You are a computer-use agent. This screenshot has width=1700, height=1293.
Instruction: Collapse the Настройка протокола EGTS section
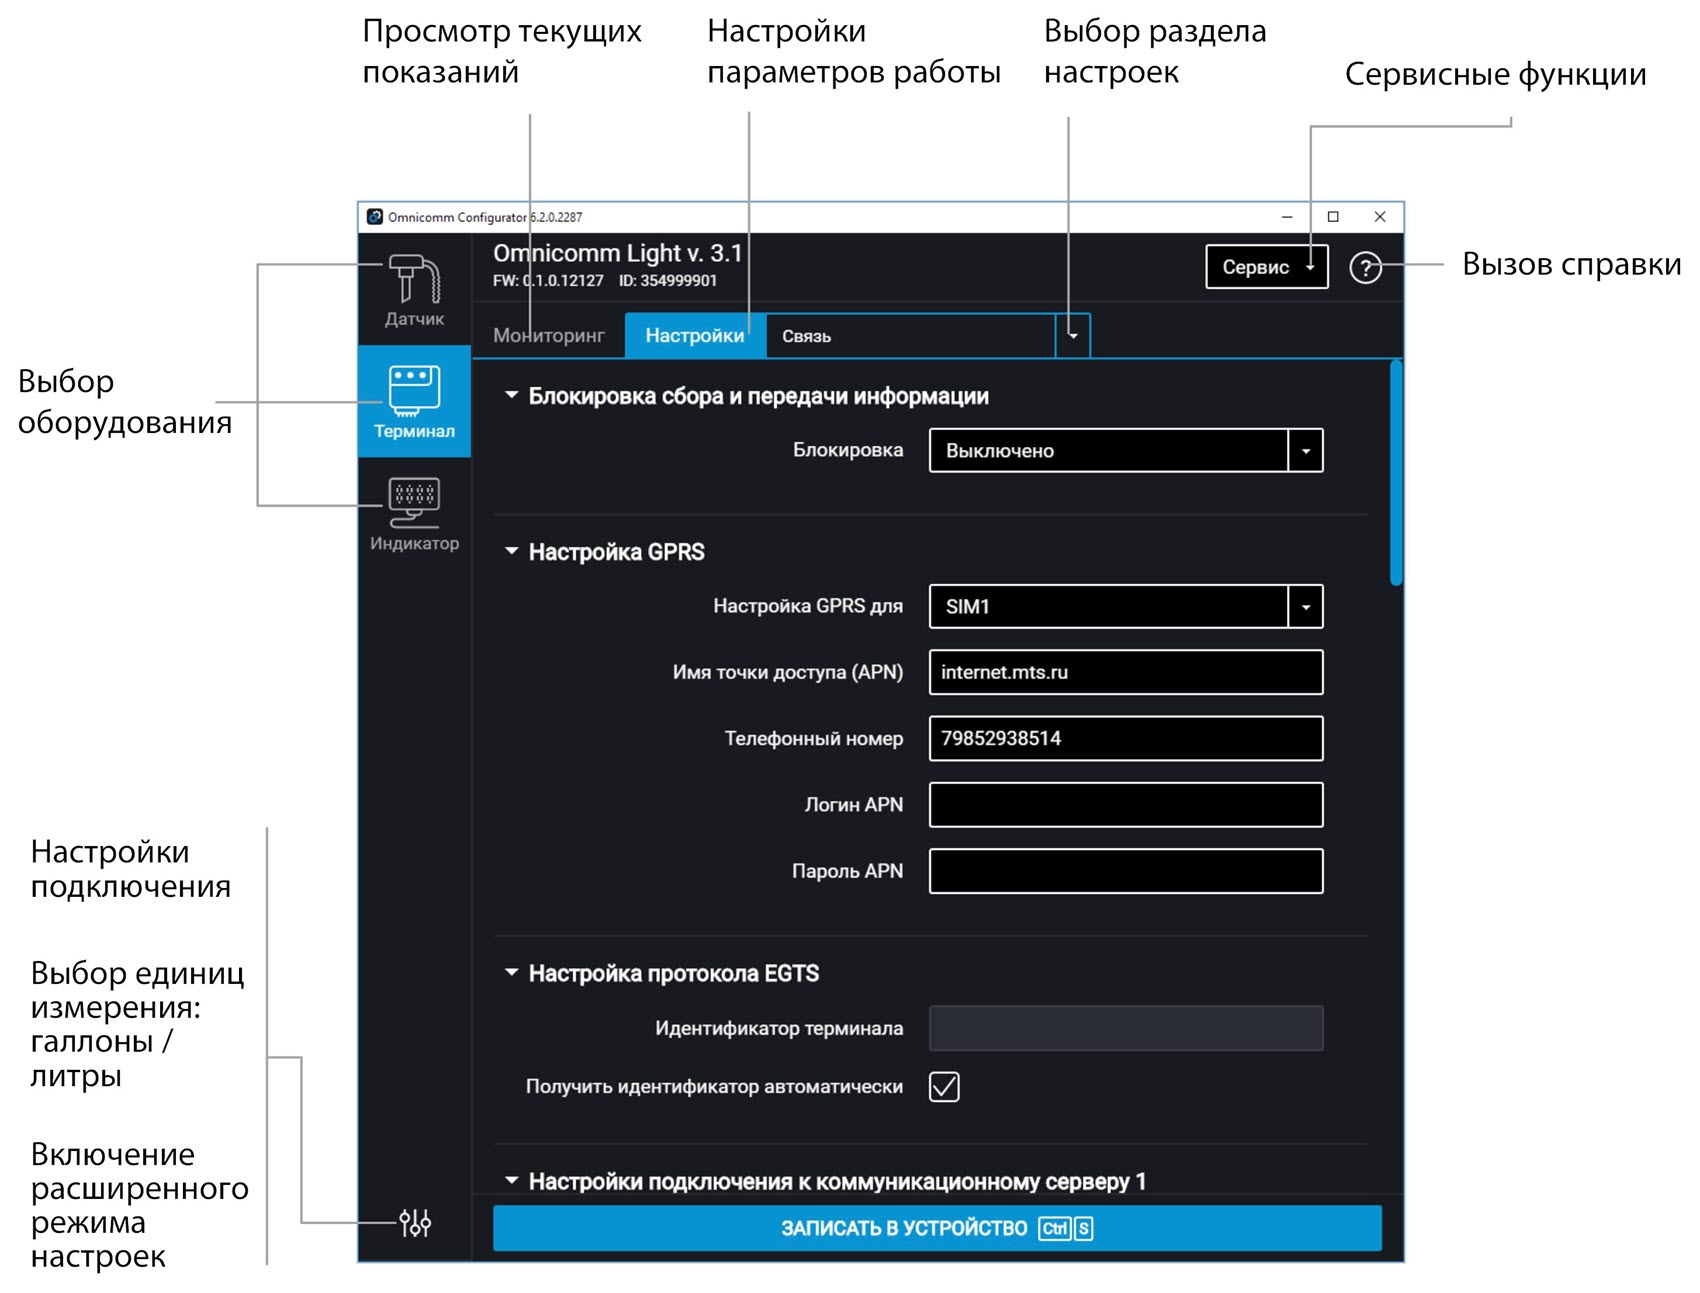[x=512, y=972]
